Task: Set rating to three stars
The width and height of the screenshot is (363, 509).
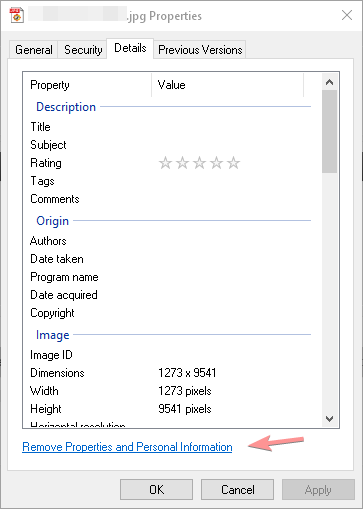Action: (199, 163)
